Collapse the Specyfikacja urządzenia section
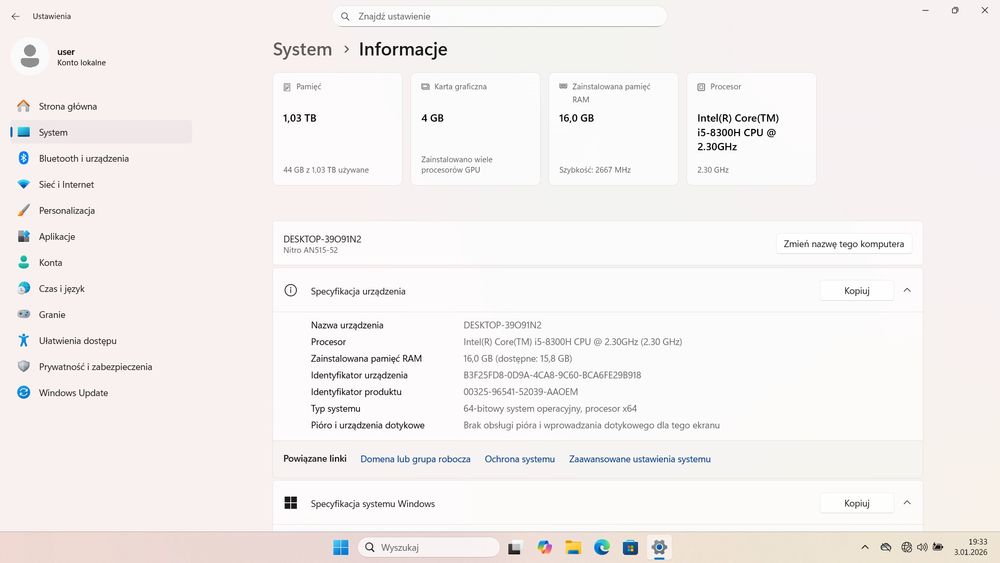This screenshot has width=1000, height=563. click(907, 291)
